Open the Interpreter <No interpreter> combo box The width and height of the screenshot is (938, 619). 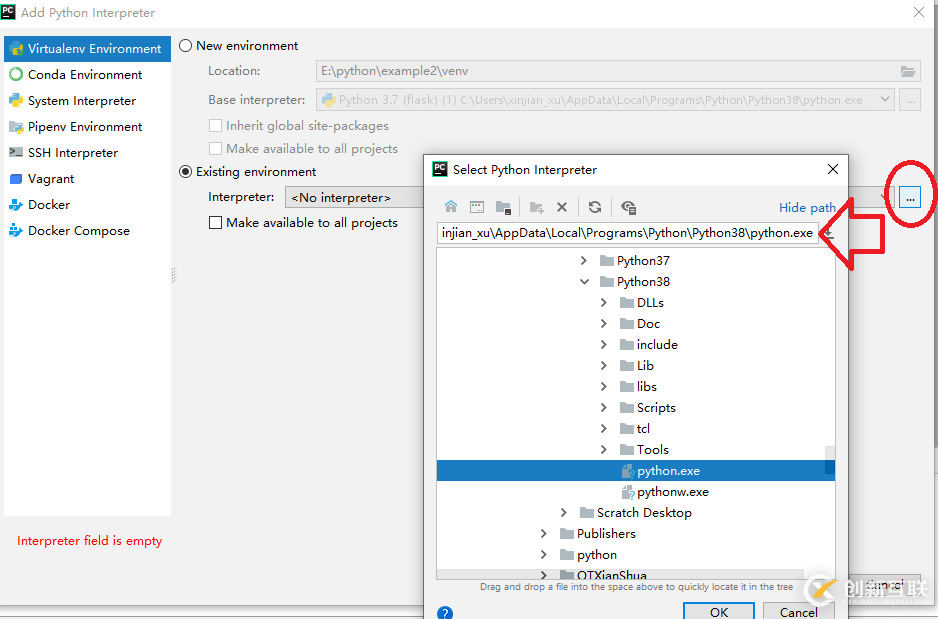(x=354, y=197)
